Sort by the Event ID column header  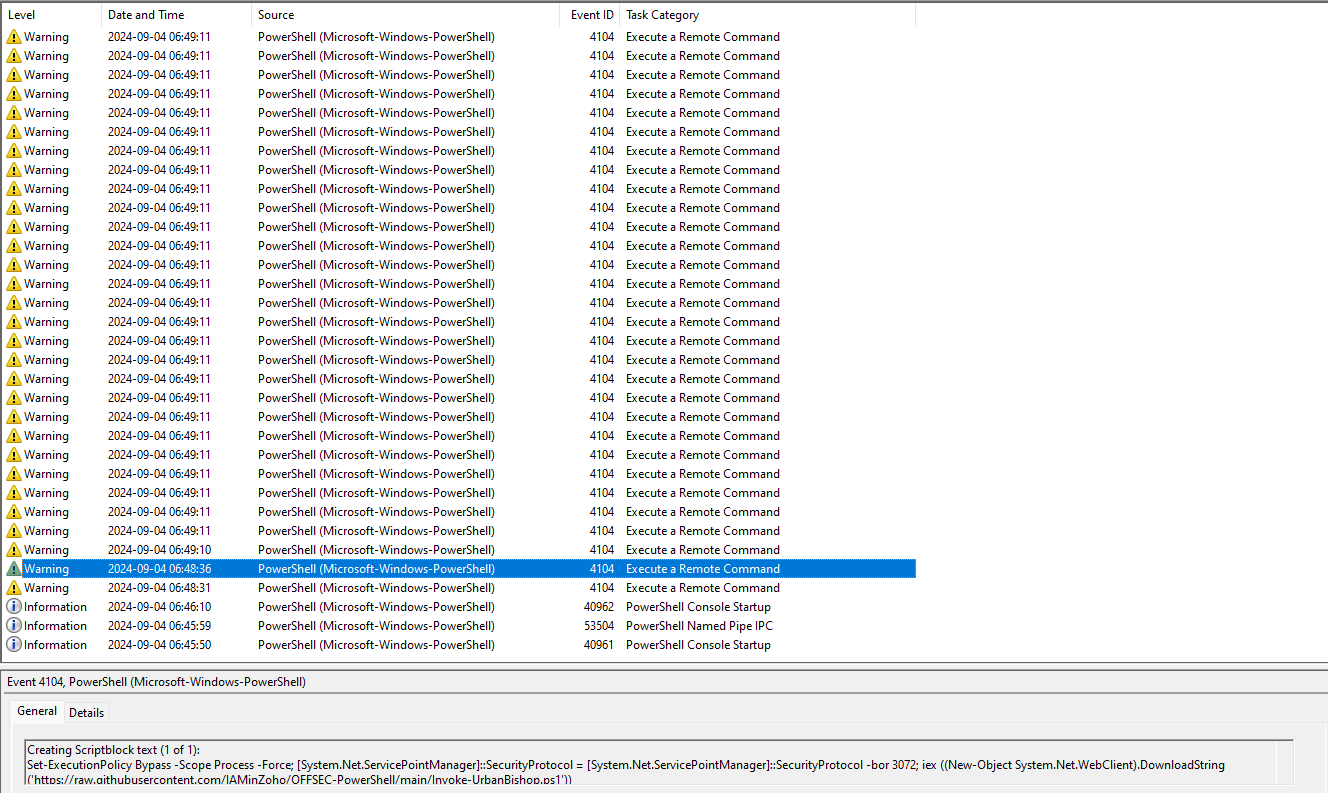[x=590, y=15]
